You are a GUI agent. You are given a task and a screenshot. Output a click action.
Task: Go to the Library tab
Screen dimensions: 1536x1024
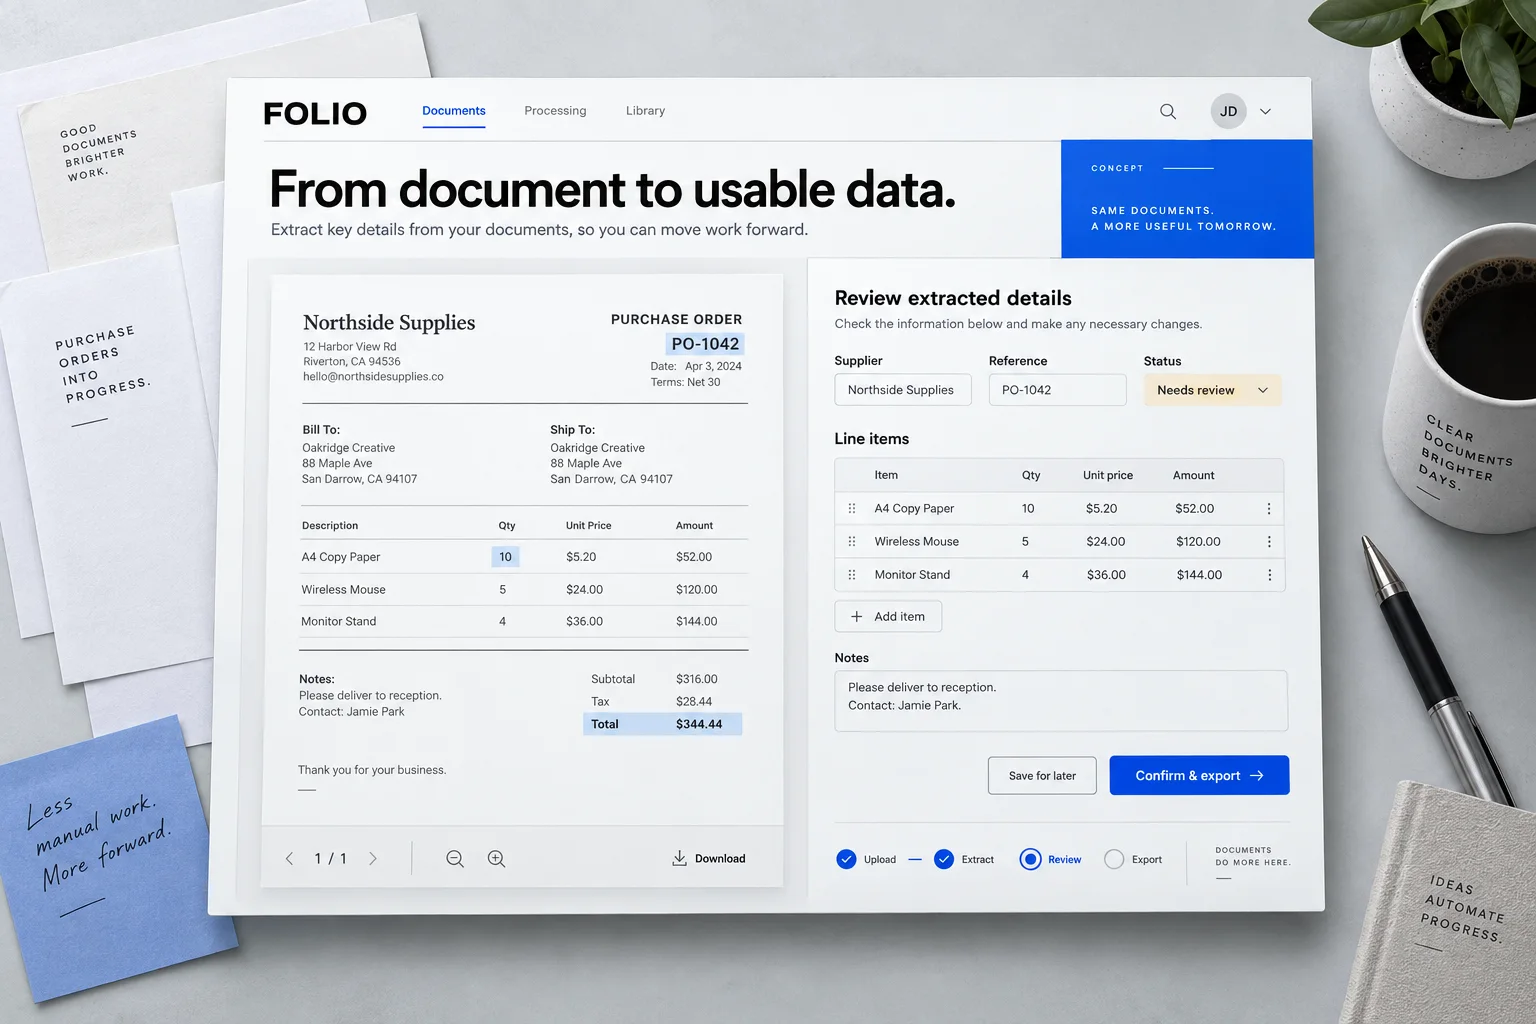(645, 111)
